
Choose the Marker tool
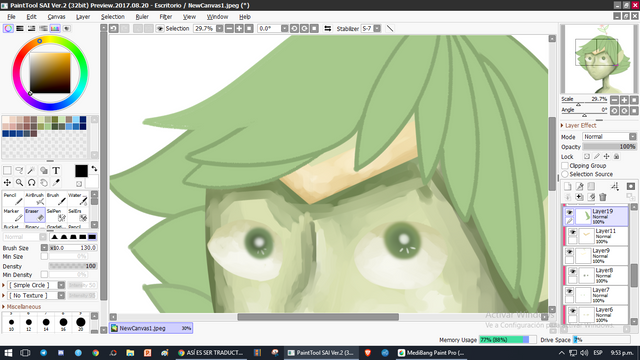coord(13,215)
